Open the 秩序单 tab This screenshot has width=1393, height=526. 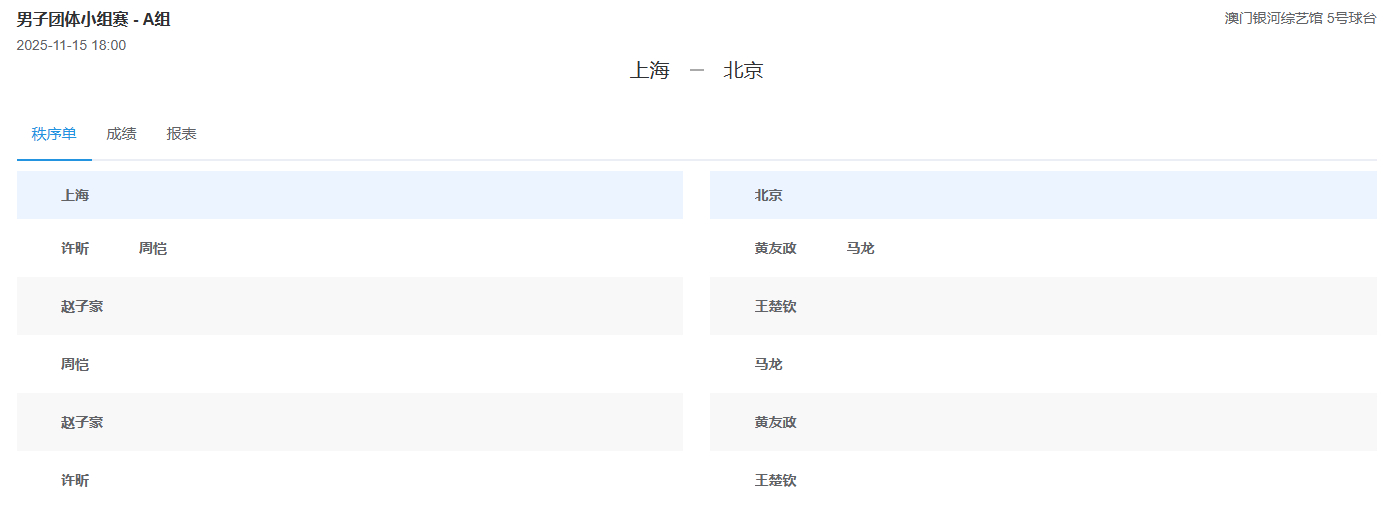(x=54, y=134)
